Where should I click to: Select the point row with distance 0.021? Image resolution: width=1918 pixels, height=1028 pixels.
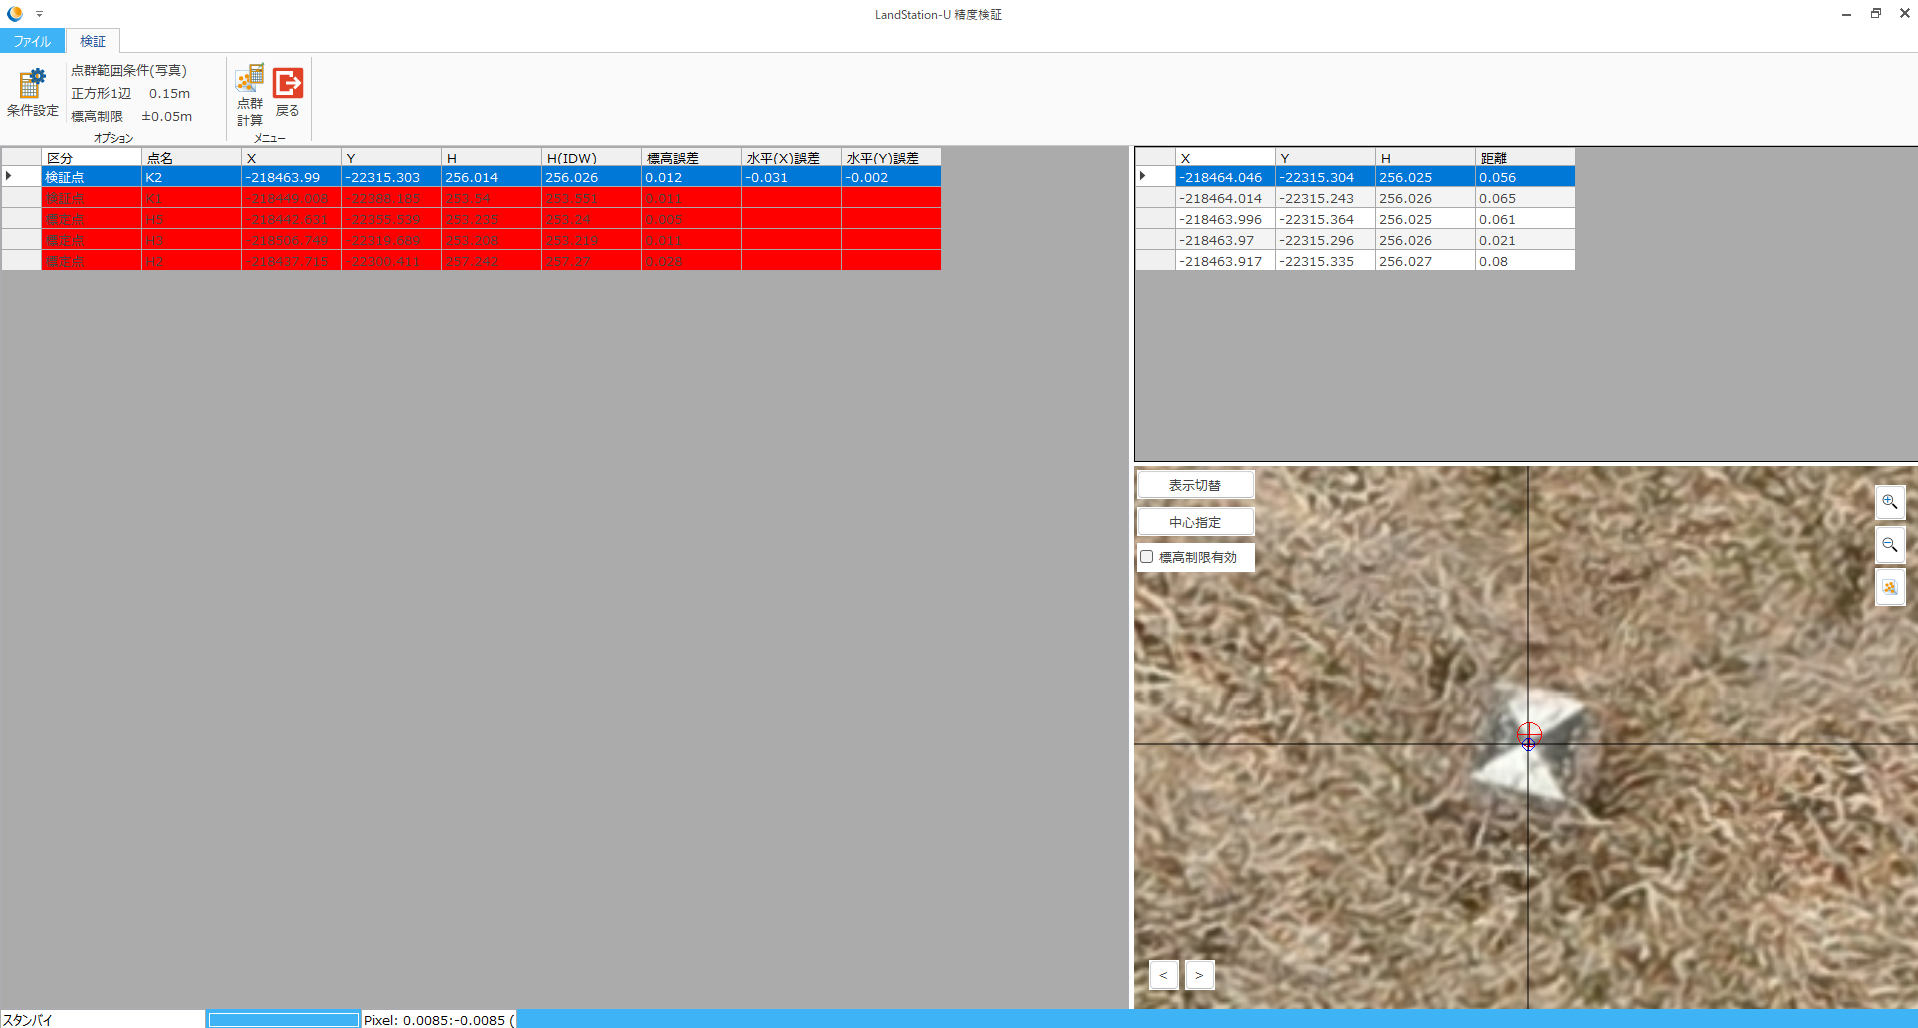coord(1374,240)
